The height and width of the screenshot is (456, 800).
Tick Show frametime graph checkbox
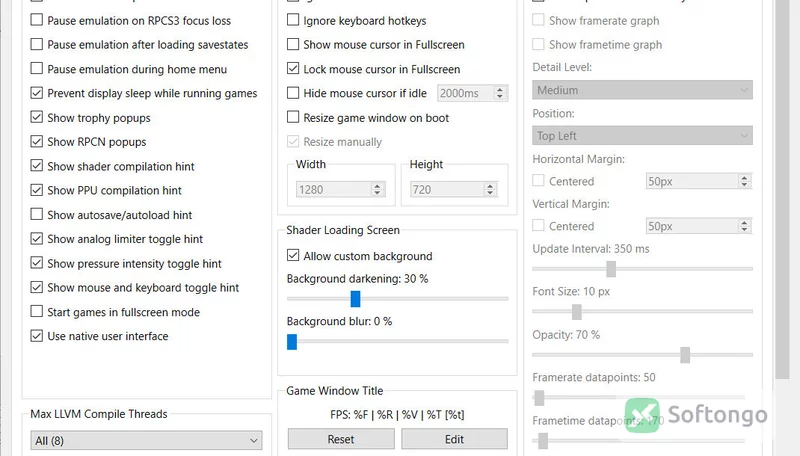(538, 44)
